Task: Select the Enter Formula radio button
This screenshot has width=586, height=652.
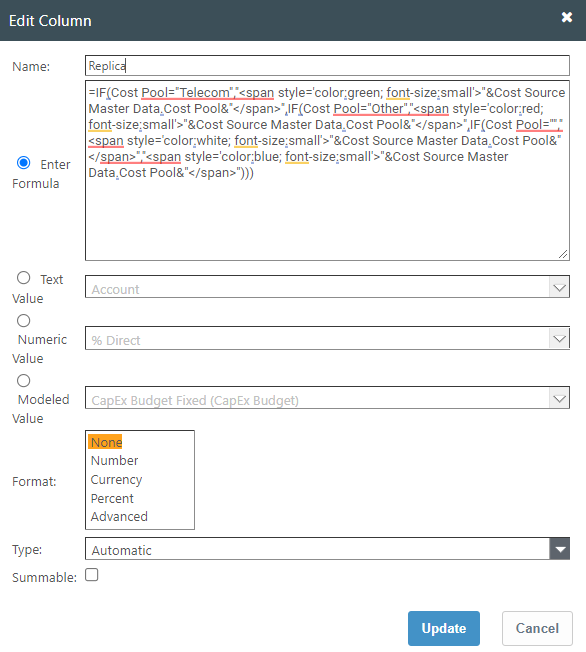Action: click(24, 163)
